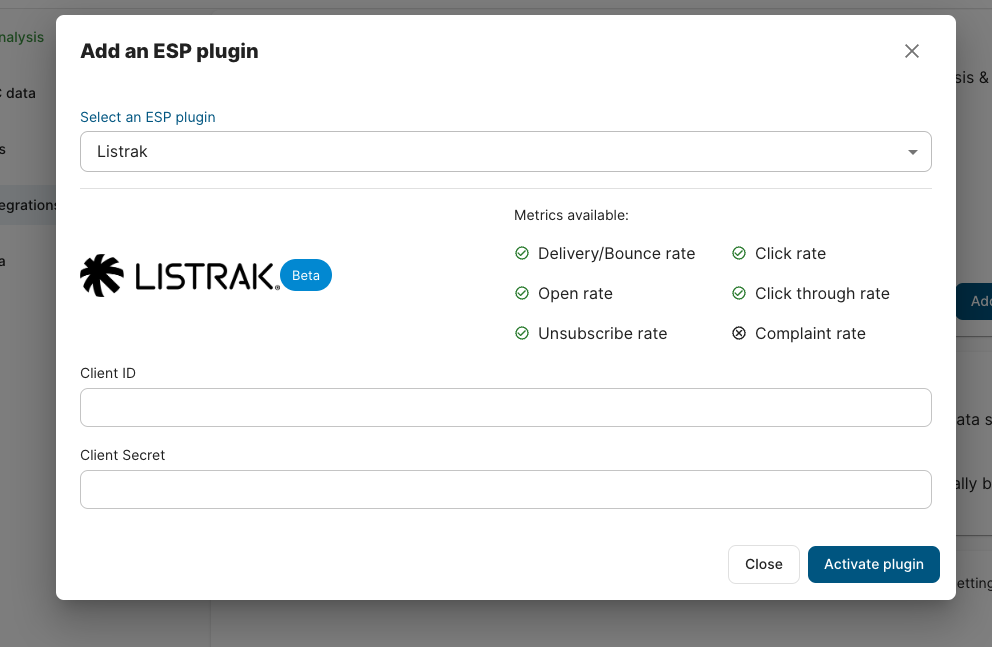Click the Complaint rate unavailable X icon
The width and height of the screenshot is (992, 647).
[x=739, y=333]
